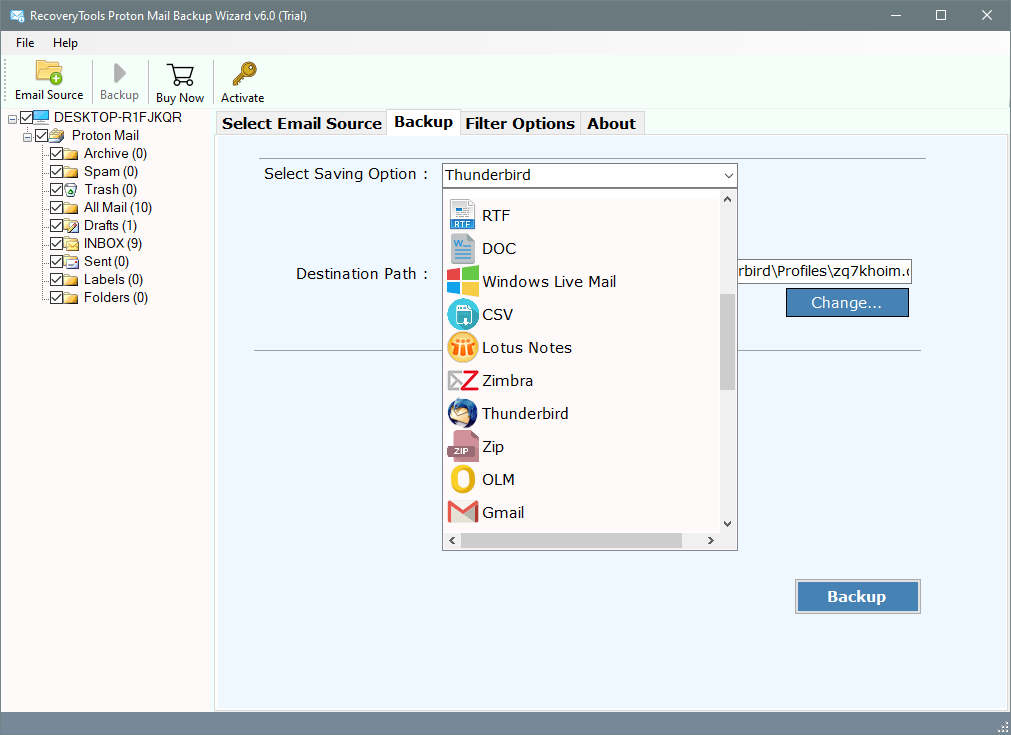The image size is (1011, 735).
Task: Select the Thunderbird icon in list
Action: (x=462, y=413)
